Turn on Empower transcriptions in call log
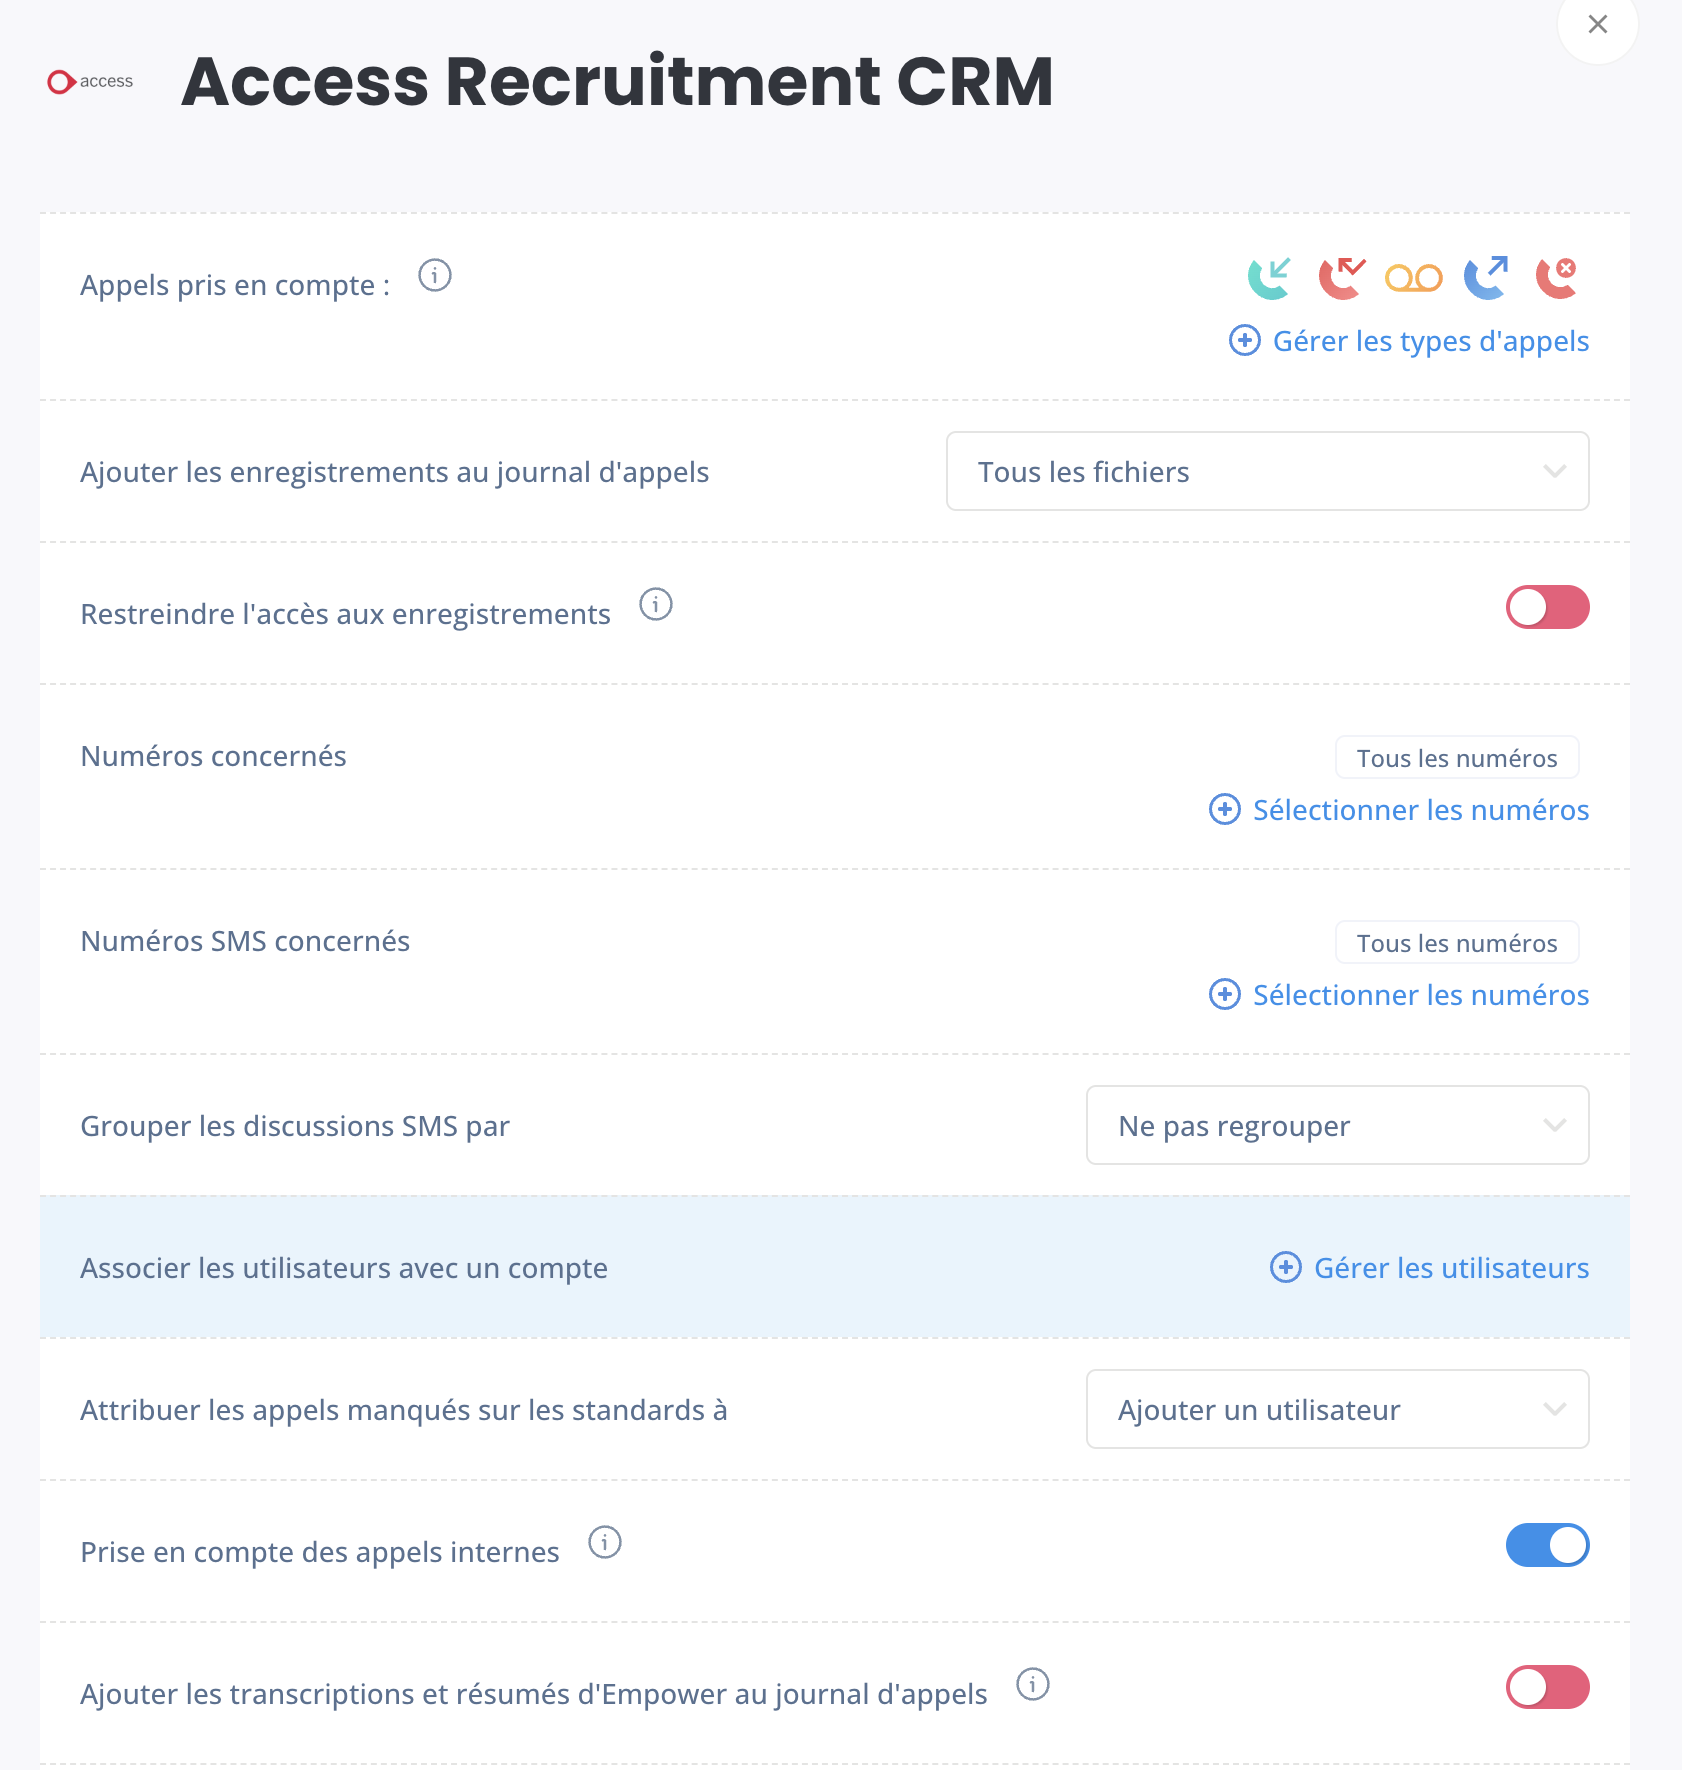1682x1770 pixels. point(1547,1687)
